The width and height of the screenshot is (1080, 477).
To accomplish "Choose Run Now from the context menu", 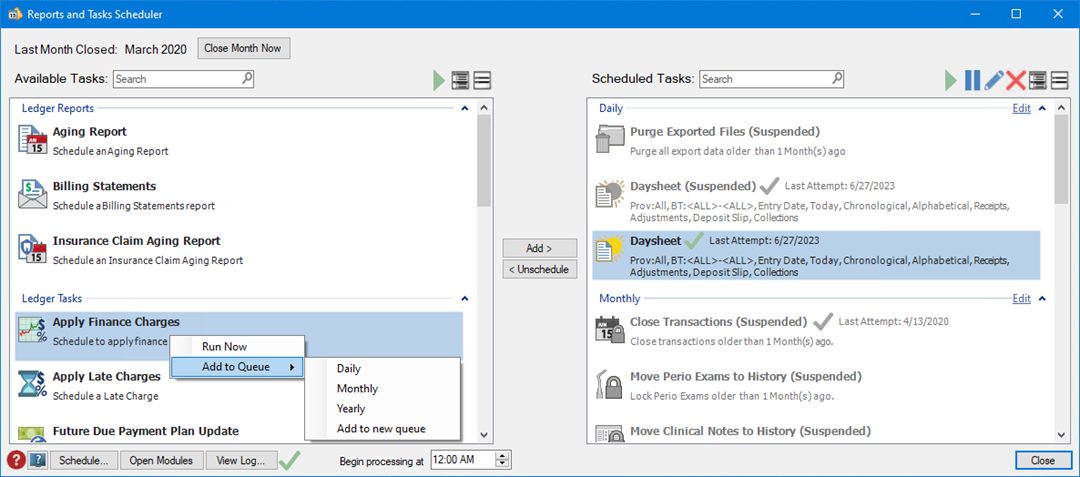I will pyautogui.click(x=224, y=346).
